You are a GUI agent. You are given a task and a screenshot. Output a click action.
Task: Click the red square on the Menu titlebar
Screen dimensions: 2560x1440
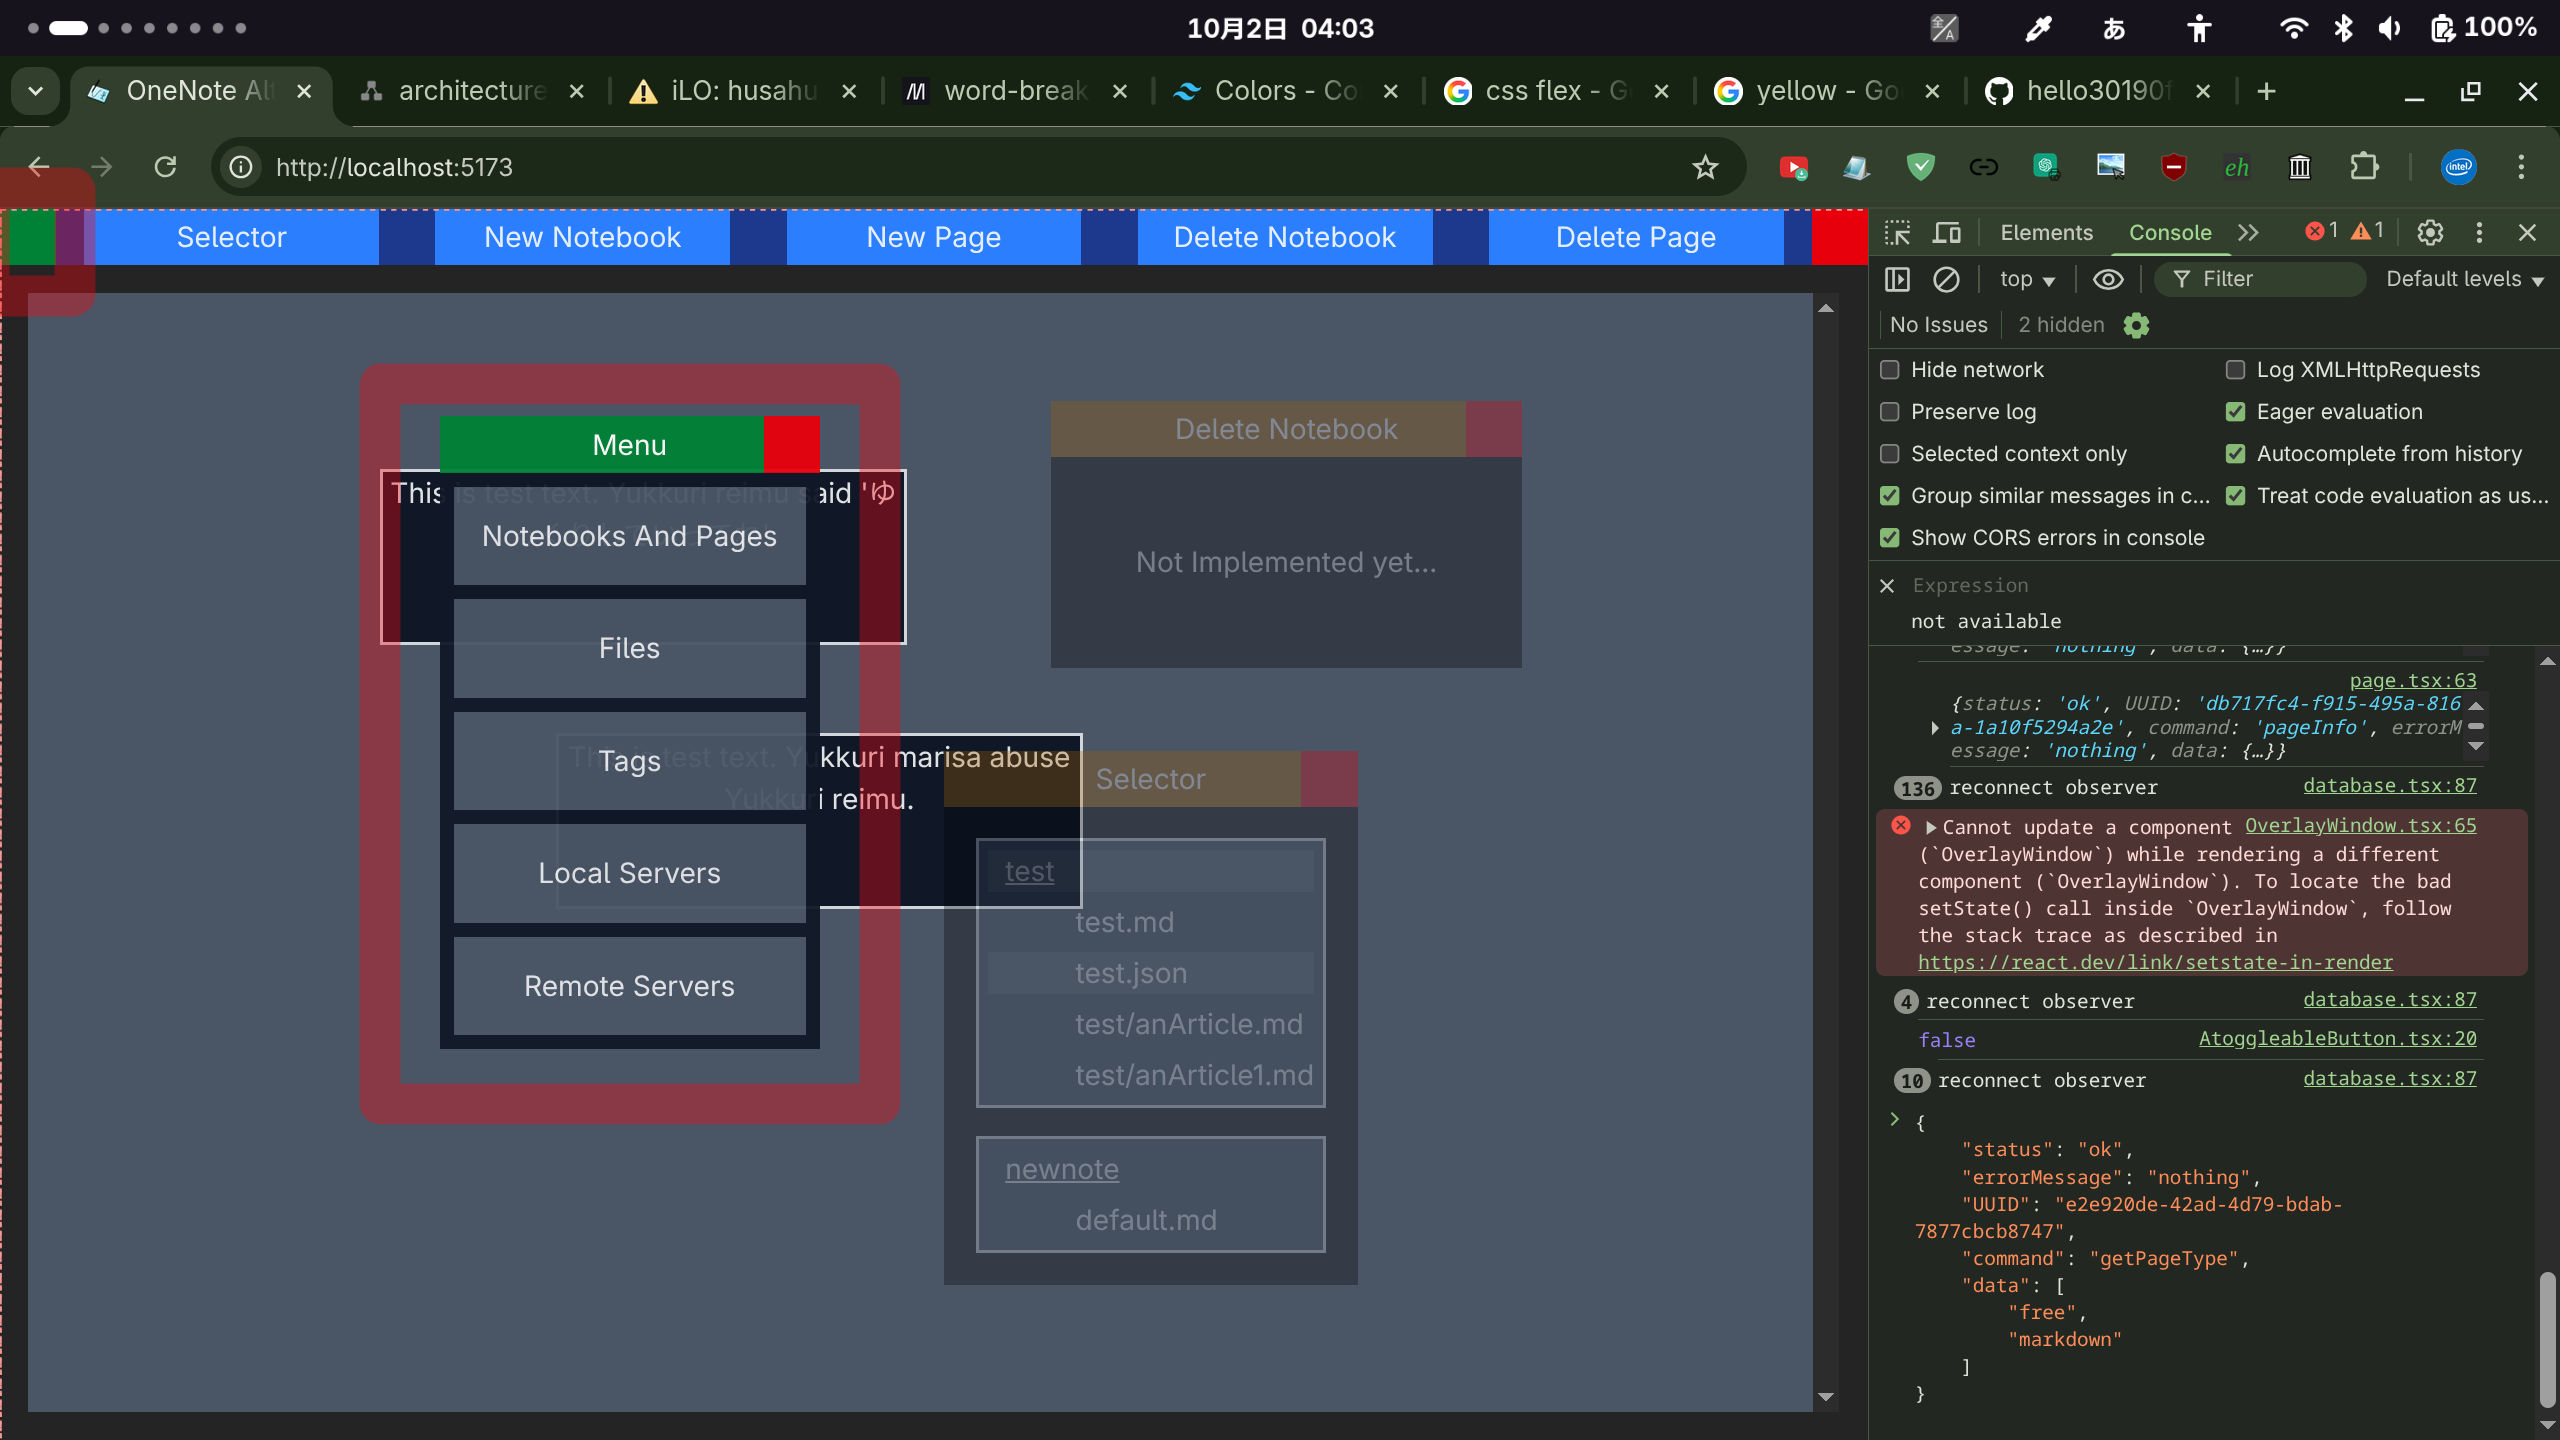point(791,444)
